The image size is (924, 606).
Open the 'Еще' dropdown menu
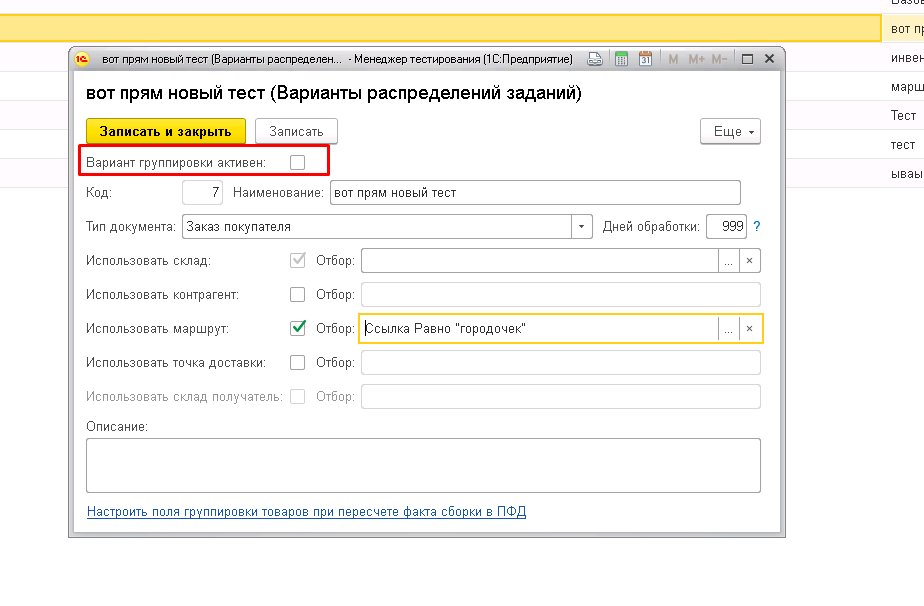[x=730, y=131]
